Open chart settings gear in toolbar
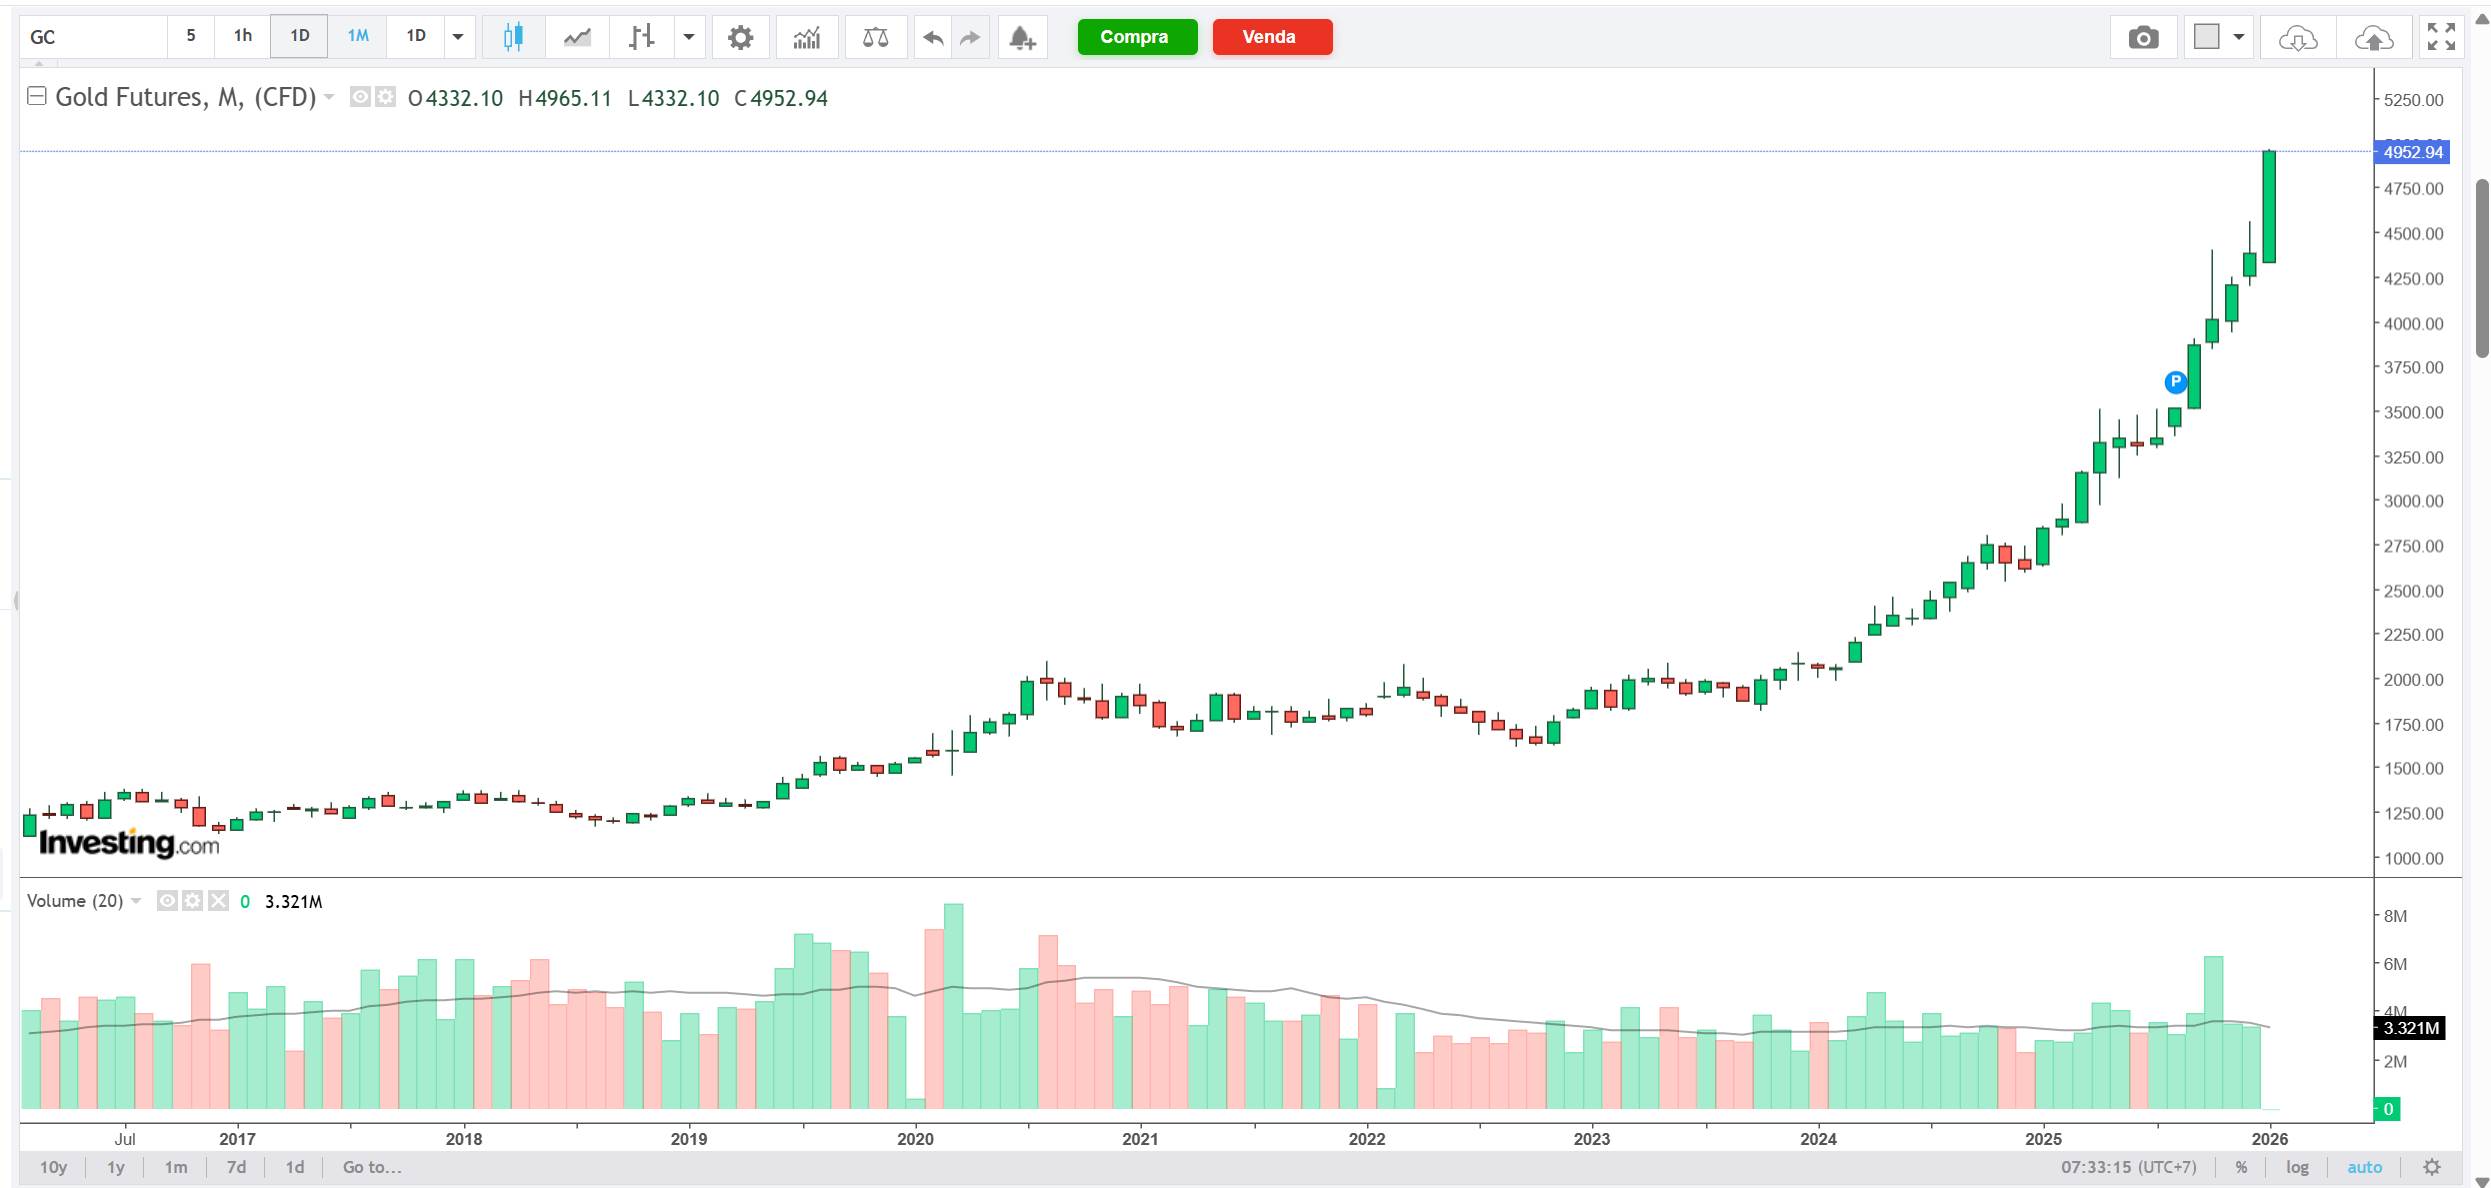The image size is (2491, 1188). (740, 37)
